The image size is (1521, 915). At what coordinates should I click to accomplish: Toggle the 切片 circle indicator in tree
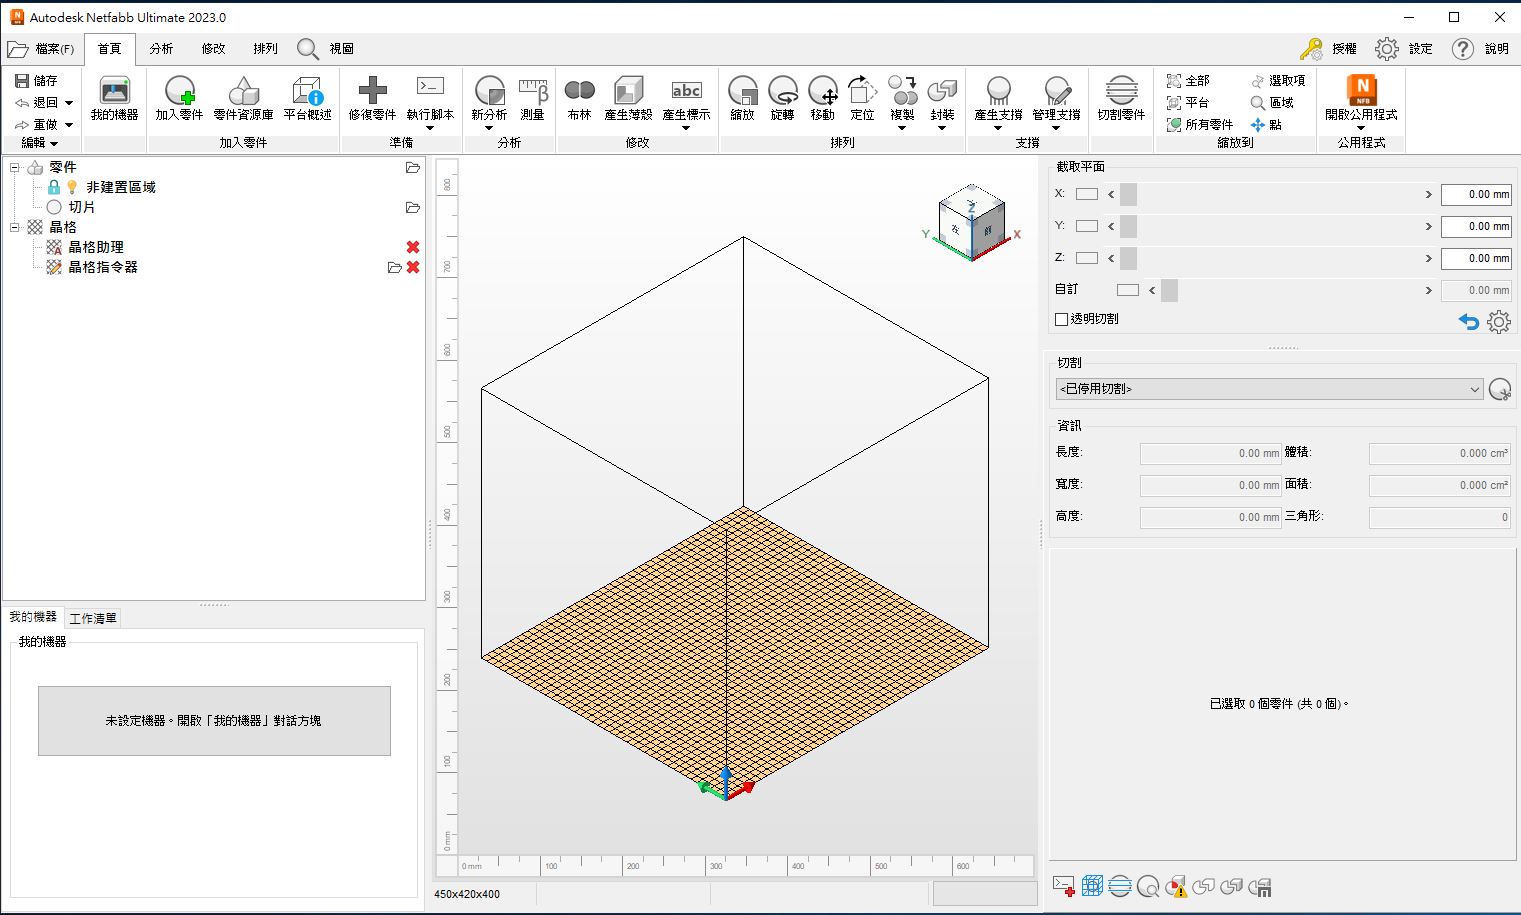pos(54,207)
